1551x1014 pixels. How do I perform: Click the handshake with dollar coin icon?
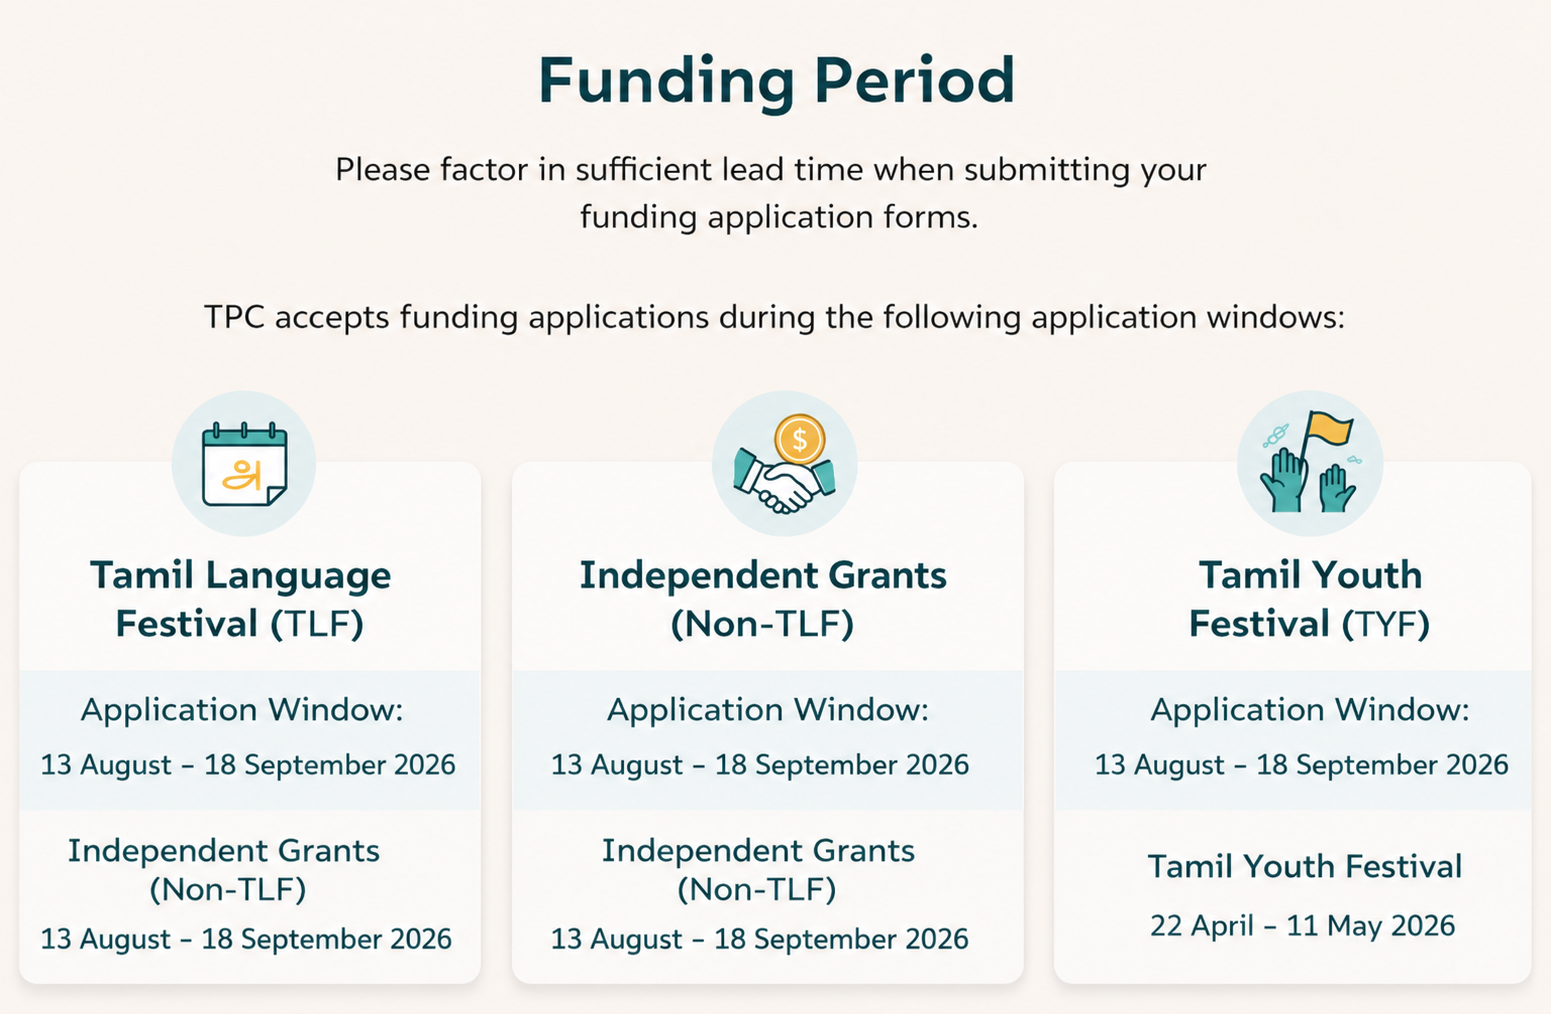(784, 464)
